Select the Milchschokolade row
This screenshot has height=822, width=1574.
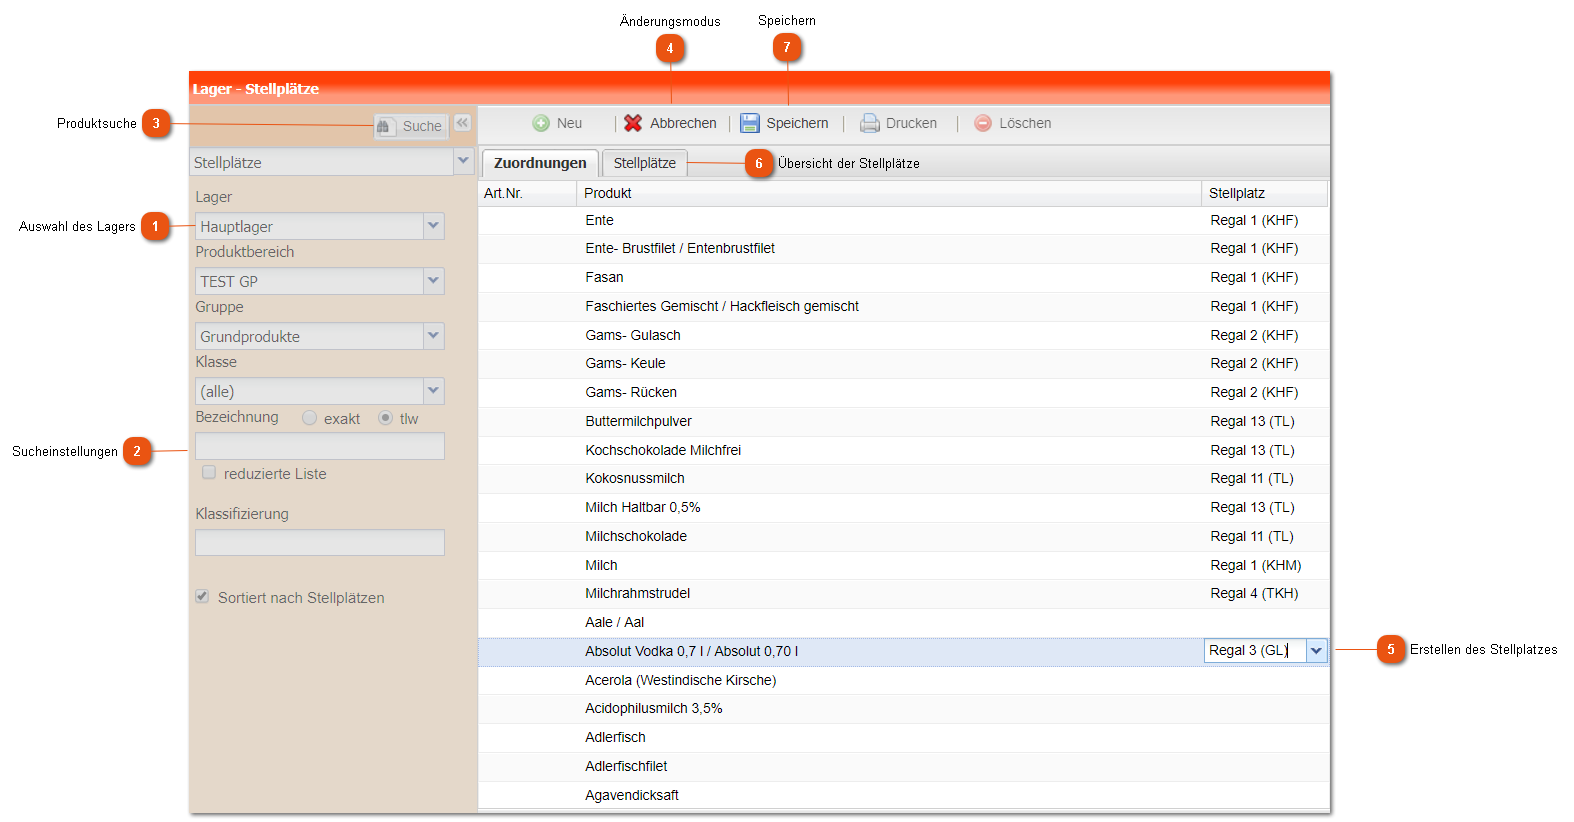(x=904, y=537)
